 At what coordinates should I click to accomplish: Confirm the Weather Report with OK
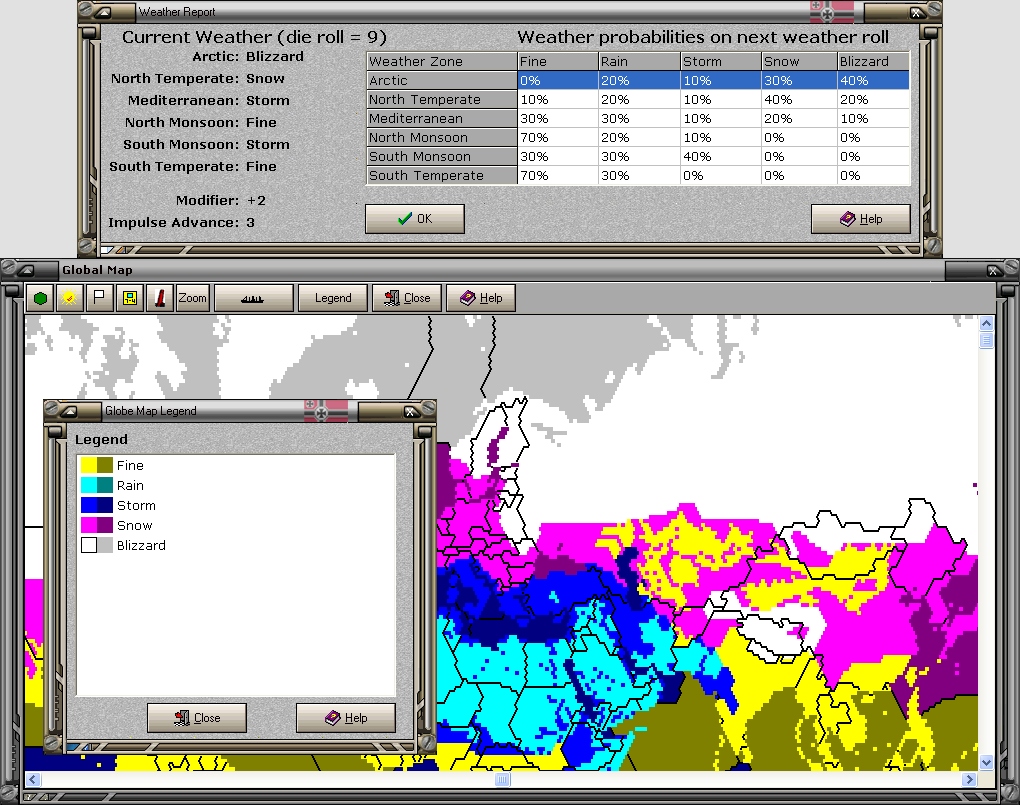click(x=415, y=219)
